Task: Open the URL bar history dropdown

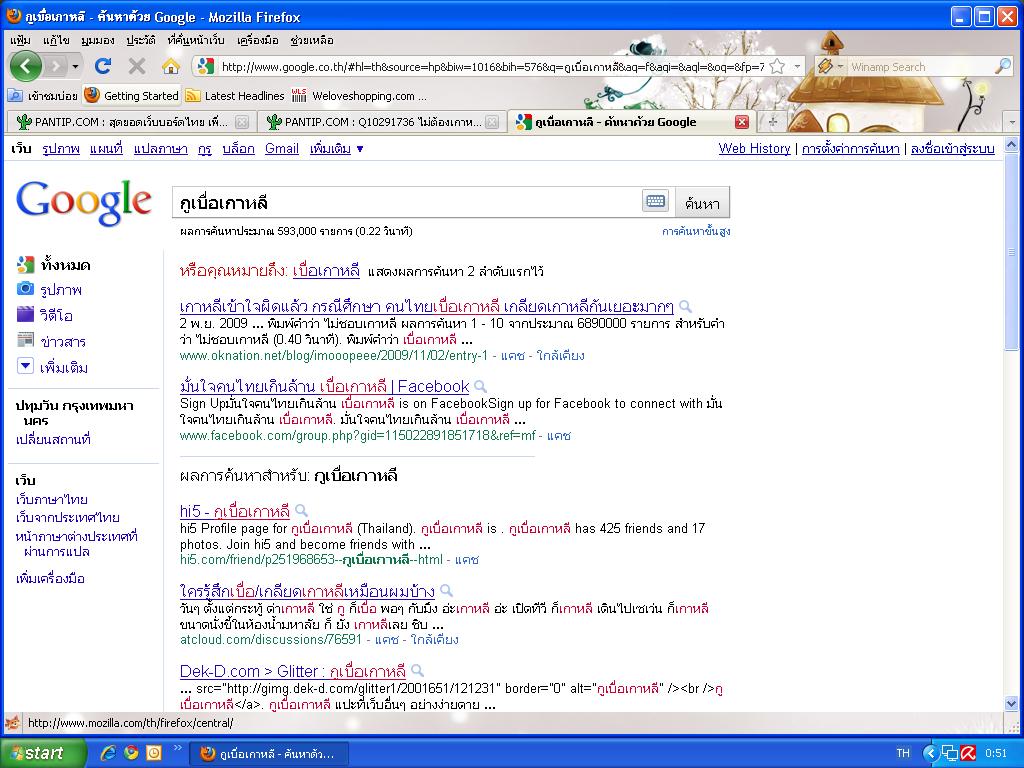Action: [x=797, y=66]
